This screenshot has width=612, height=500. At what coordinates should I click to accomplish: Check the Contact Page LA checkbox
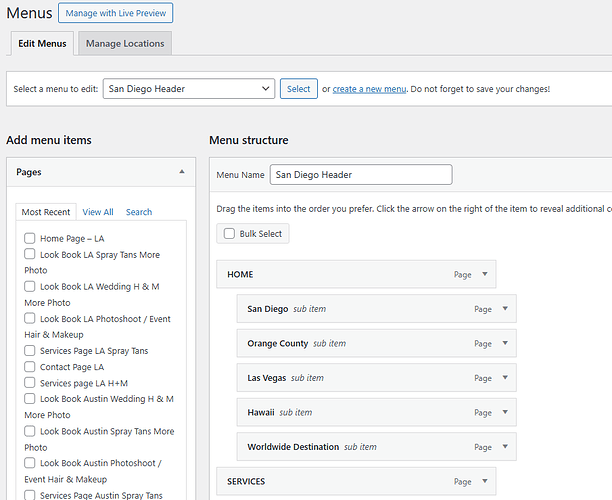tap(30, 367)
